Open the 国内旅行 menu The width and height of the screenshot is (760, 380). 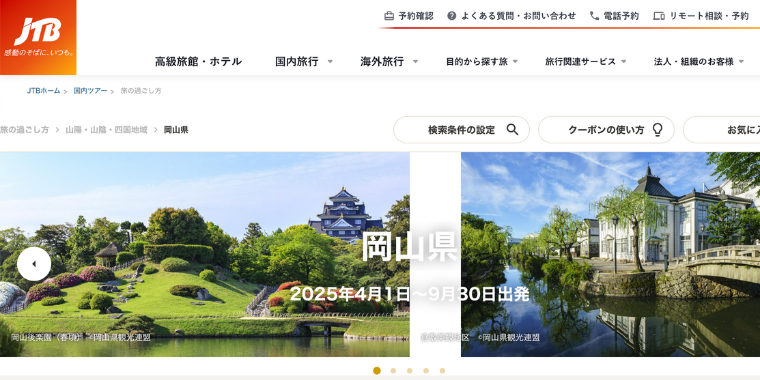[x=297, y=62]
